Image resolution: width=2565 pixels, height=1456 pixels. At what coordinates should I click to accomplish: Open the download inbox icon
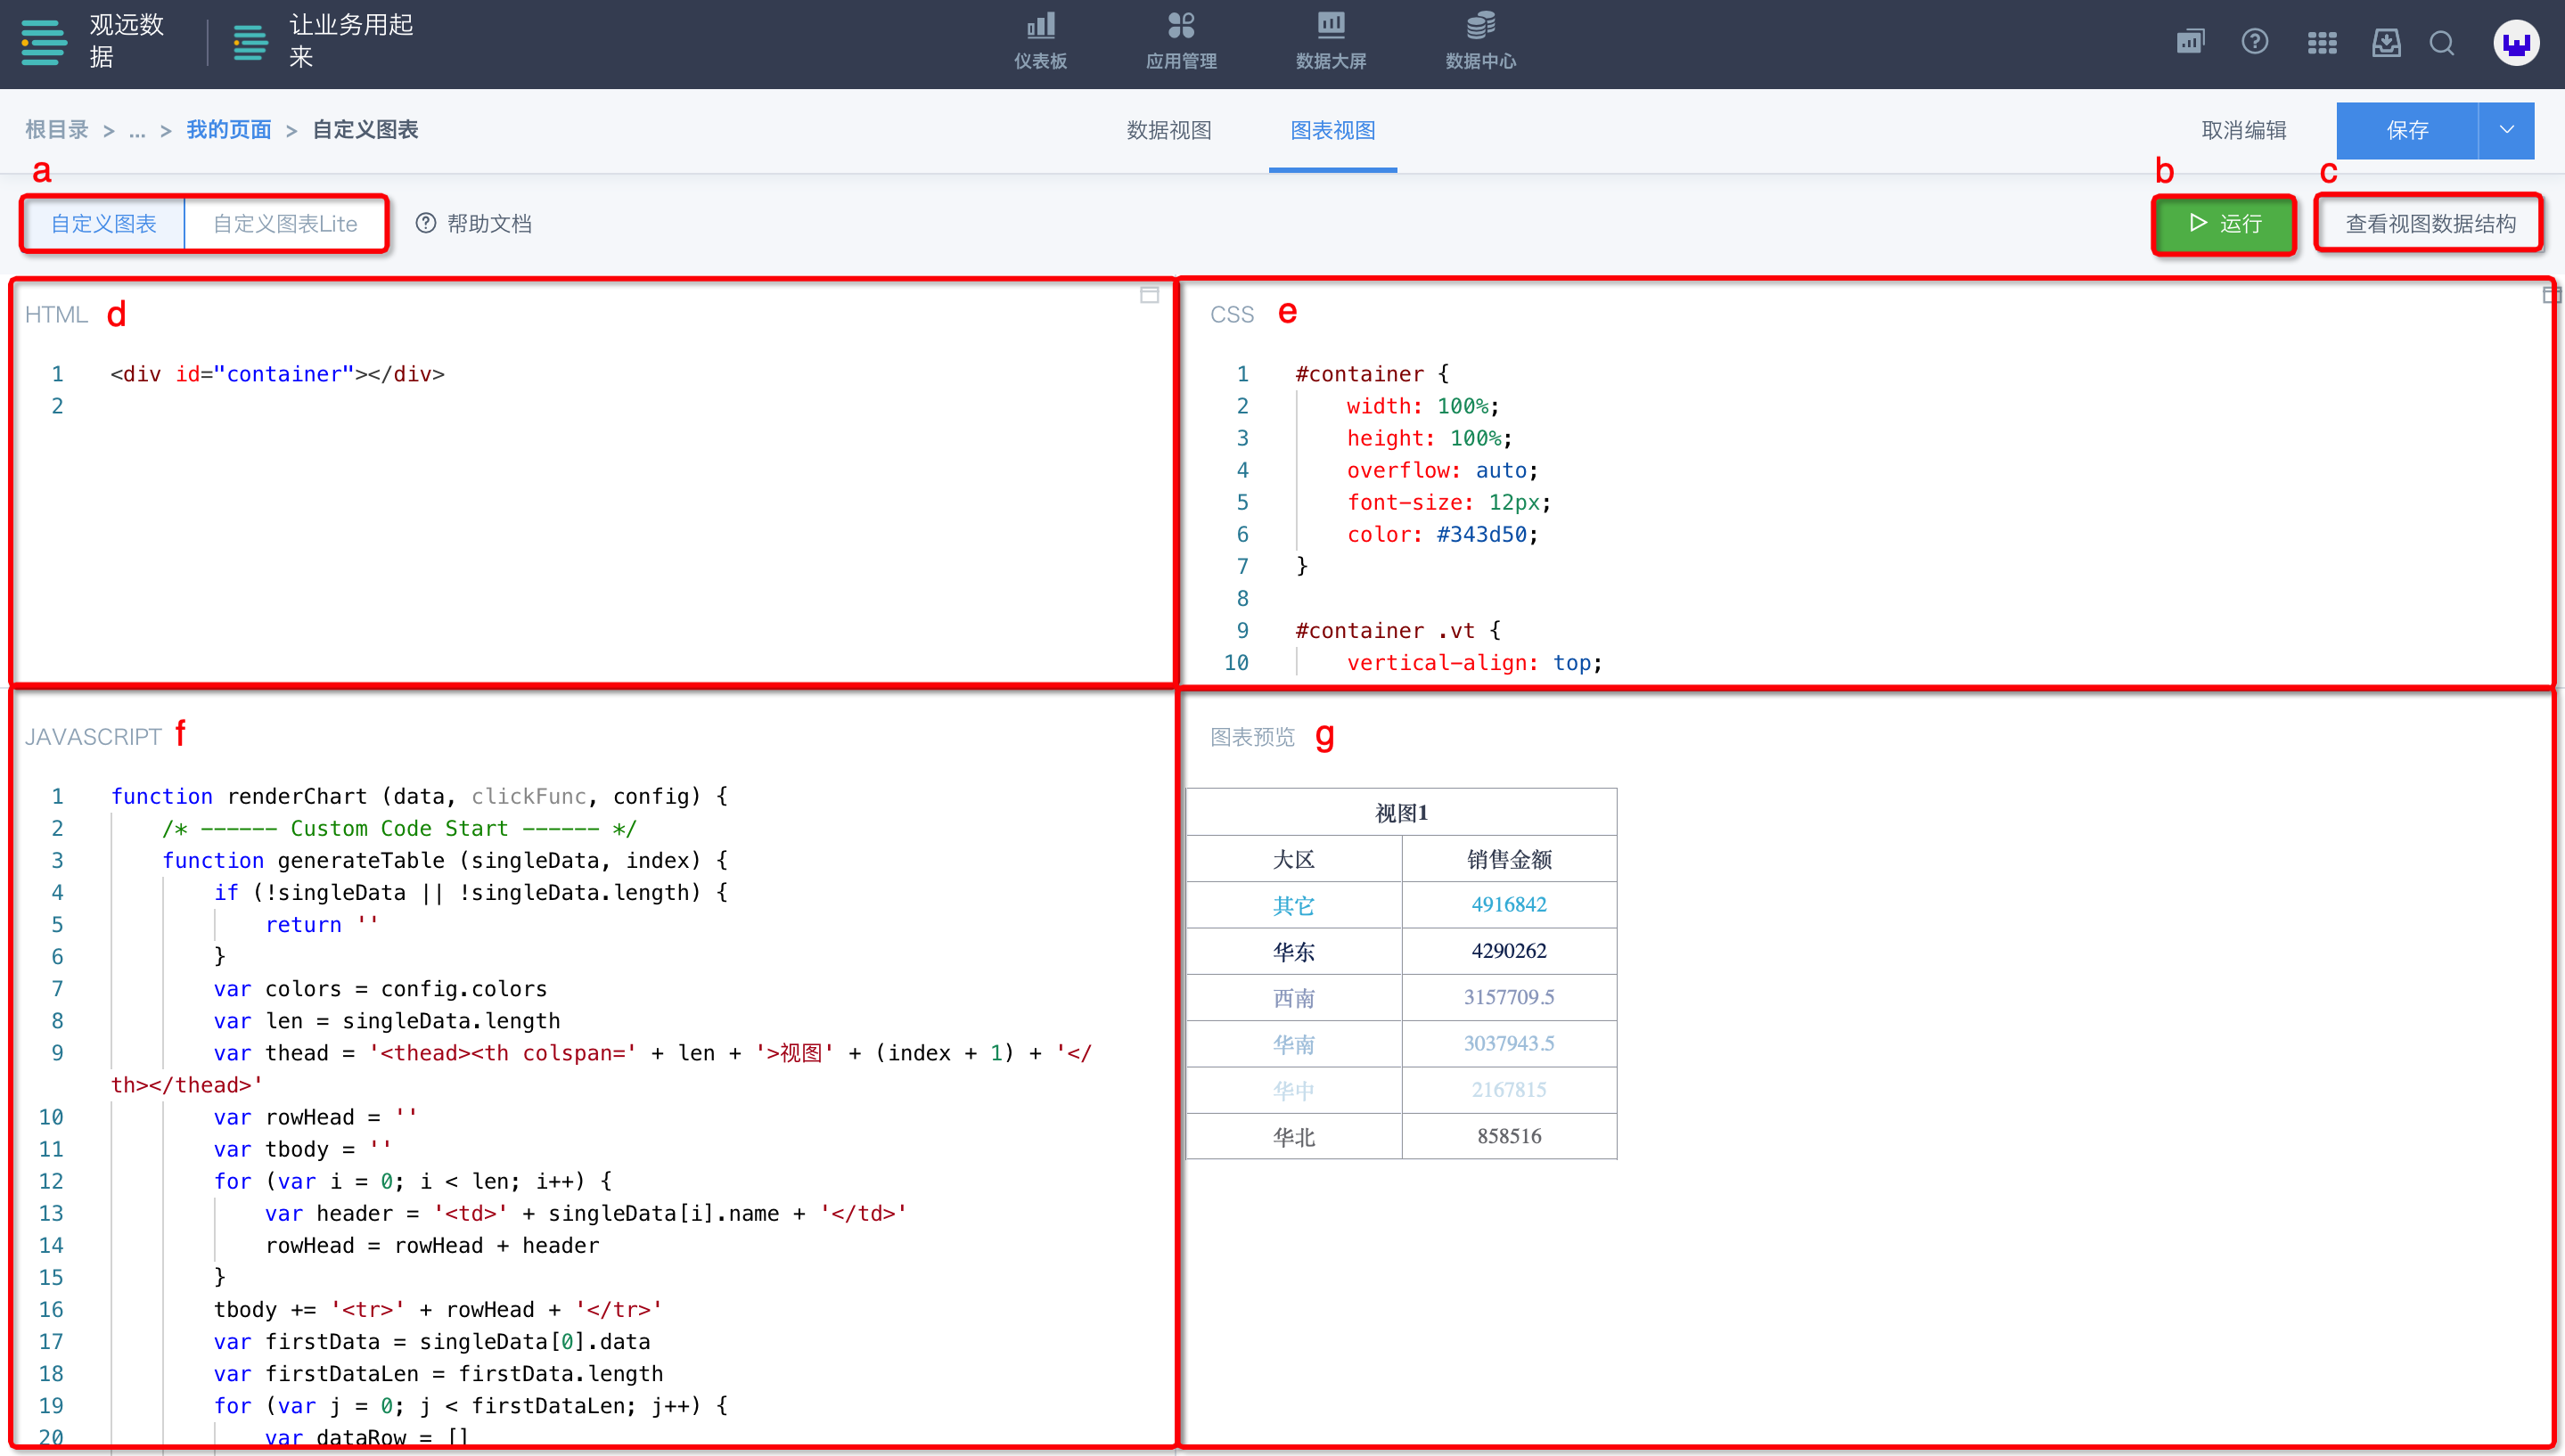2386,42
